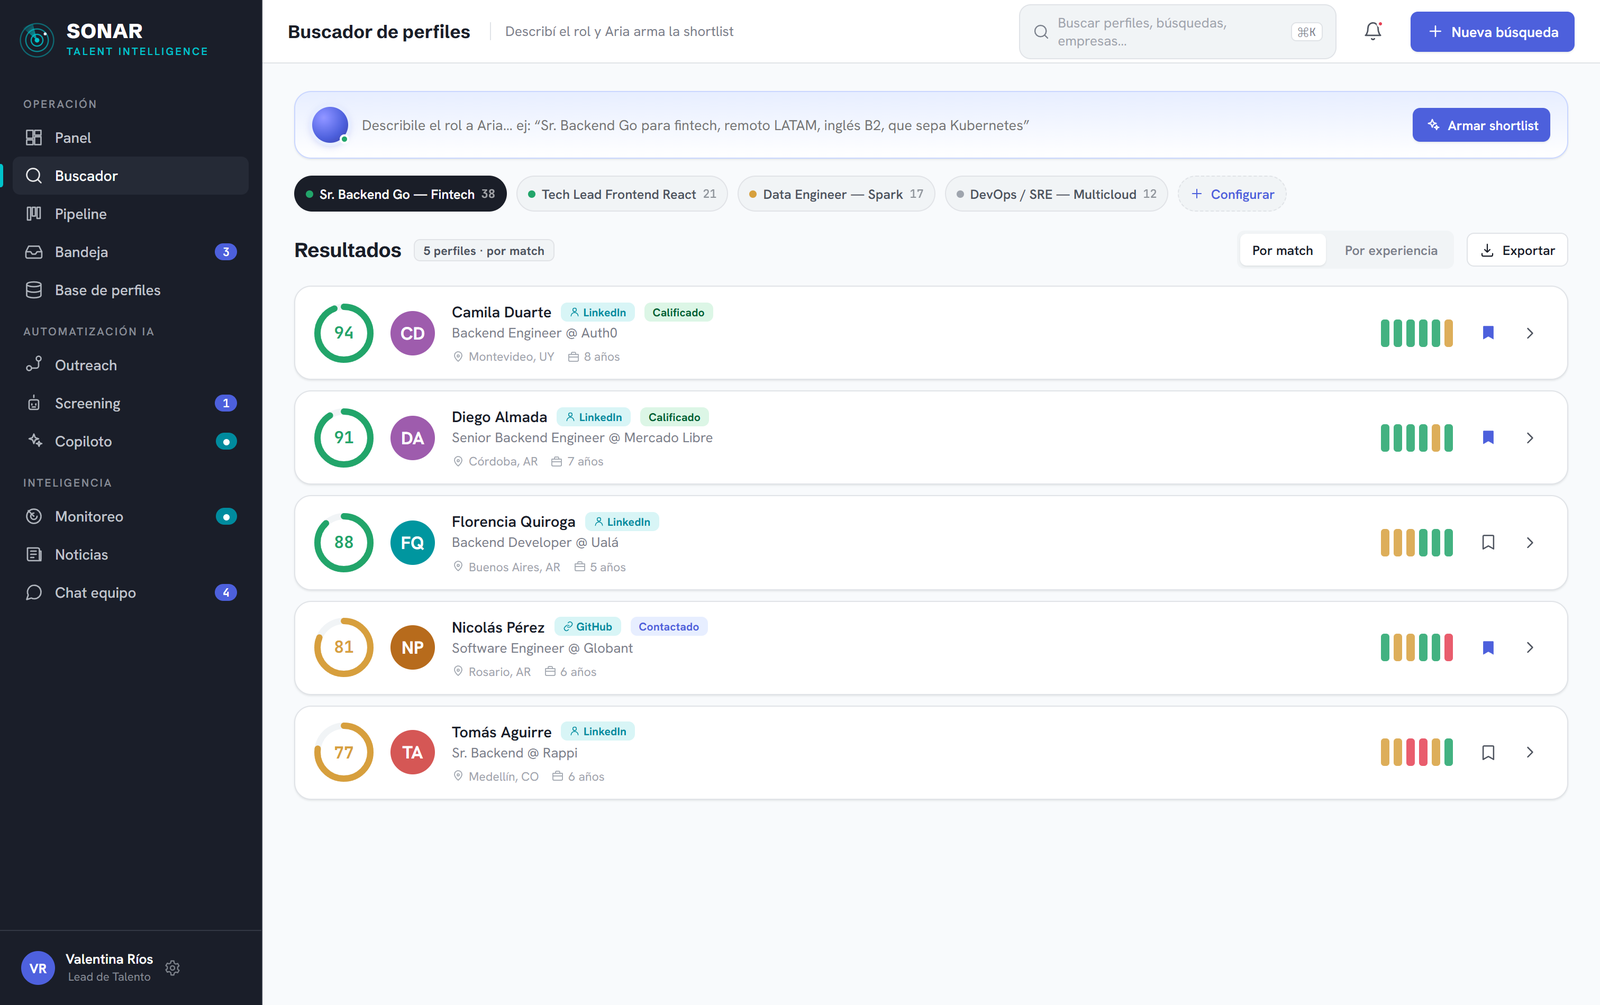Sort results Por match
1600x1005 pixels.
tap(1283, 250)
